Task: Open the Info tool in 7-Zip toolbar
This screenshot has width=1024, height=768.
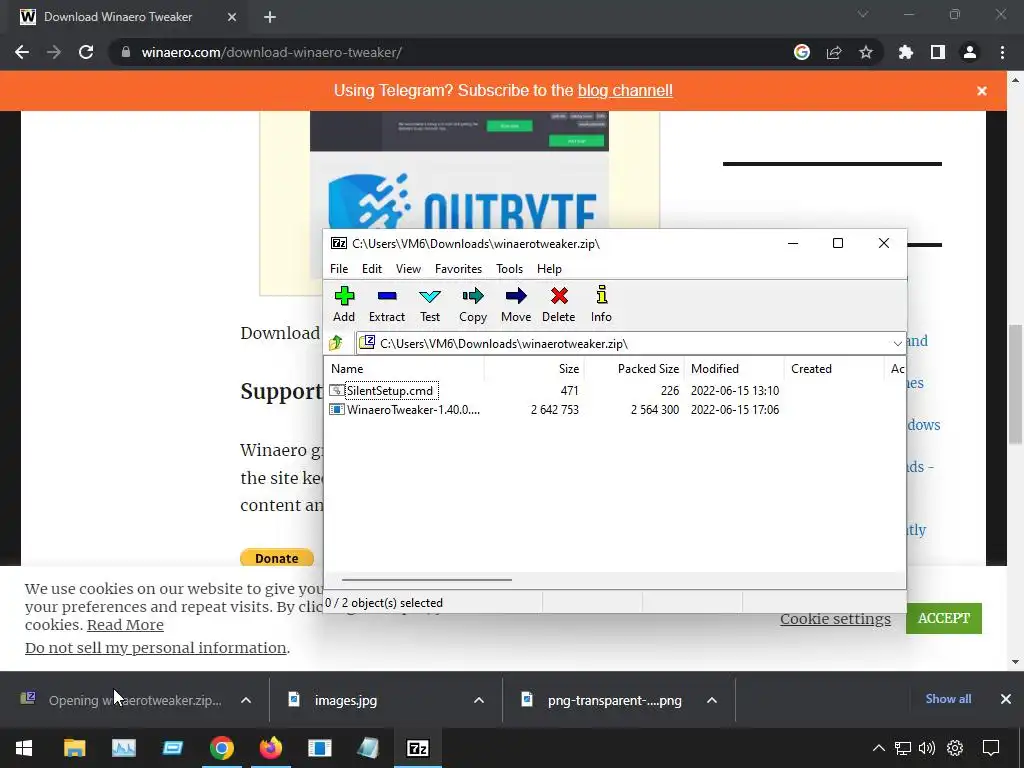Action: coord(601,304)
